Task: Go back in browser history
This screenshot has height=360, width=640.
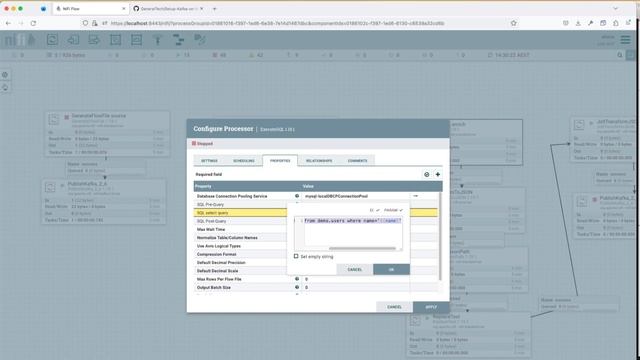Action: pyautogui.click(x=8, y=23)
